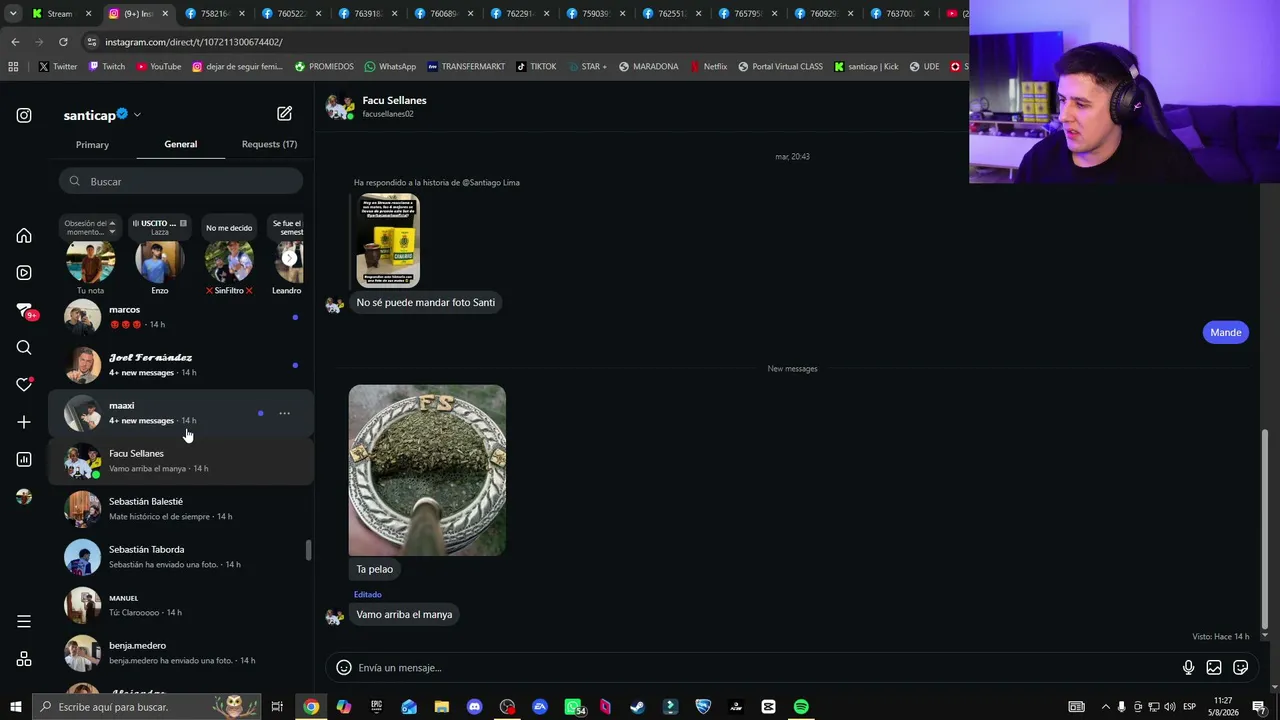The width and height of the screenshot is (1280, 720).
Task: Open the More hamburger menu icon
Action: click(x=24, y=622)
